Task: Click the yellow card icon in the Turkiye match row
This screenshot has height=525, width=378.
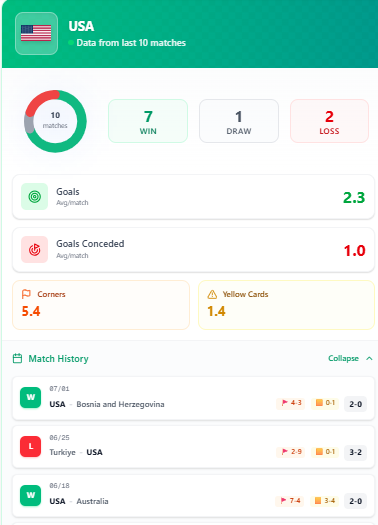Action: tap(319, 452)
